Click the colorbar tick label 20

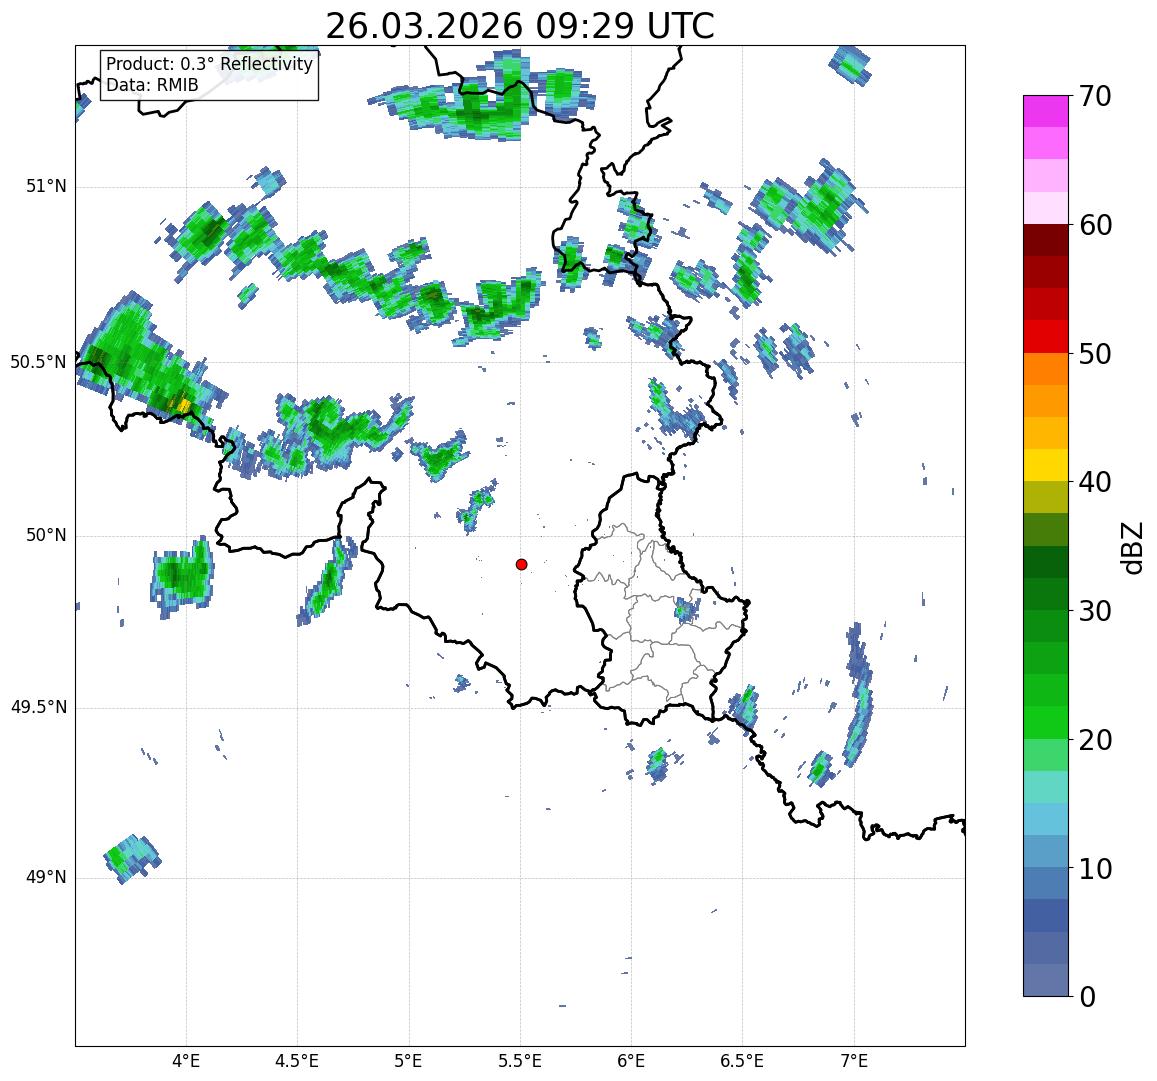click(x=1095, y=740)
